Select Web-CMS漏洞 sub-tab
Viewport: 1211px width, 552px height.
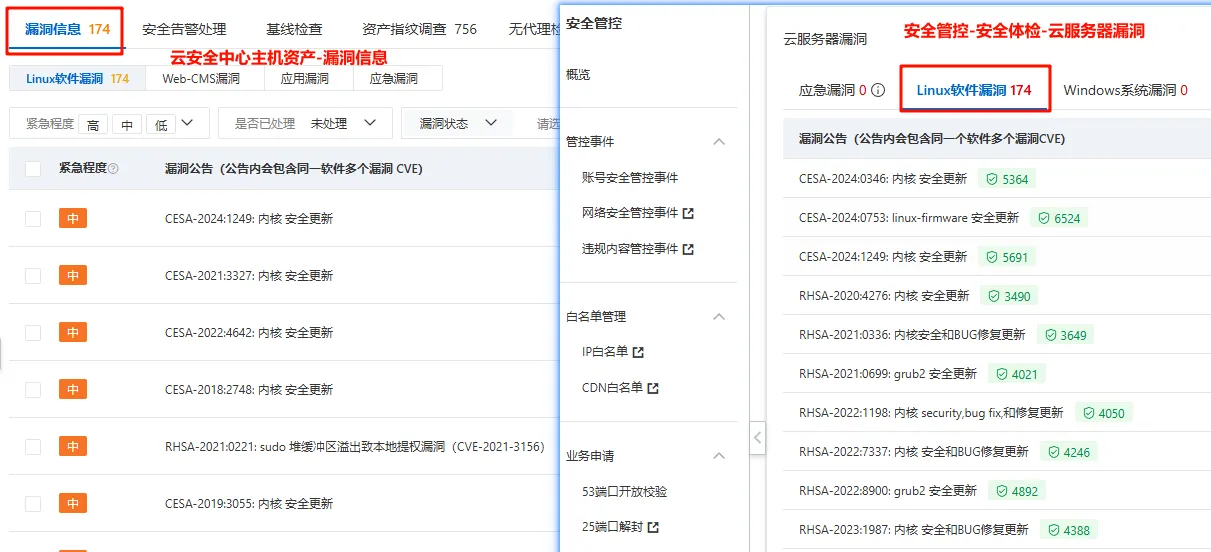tap(201, 78)
